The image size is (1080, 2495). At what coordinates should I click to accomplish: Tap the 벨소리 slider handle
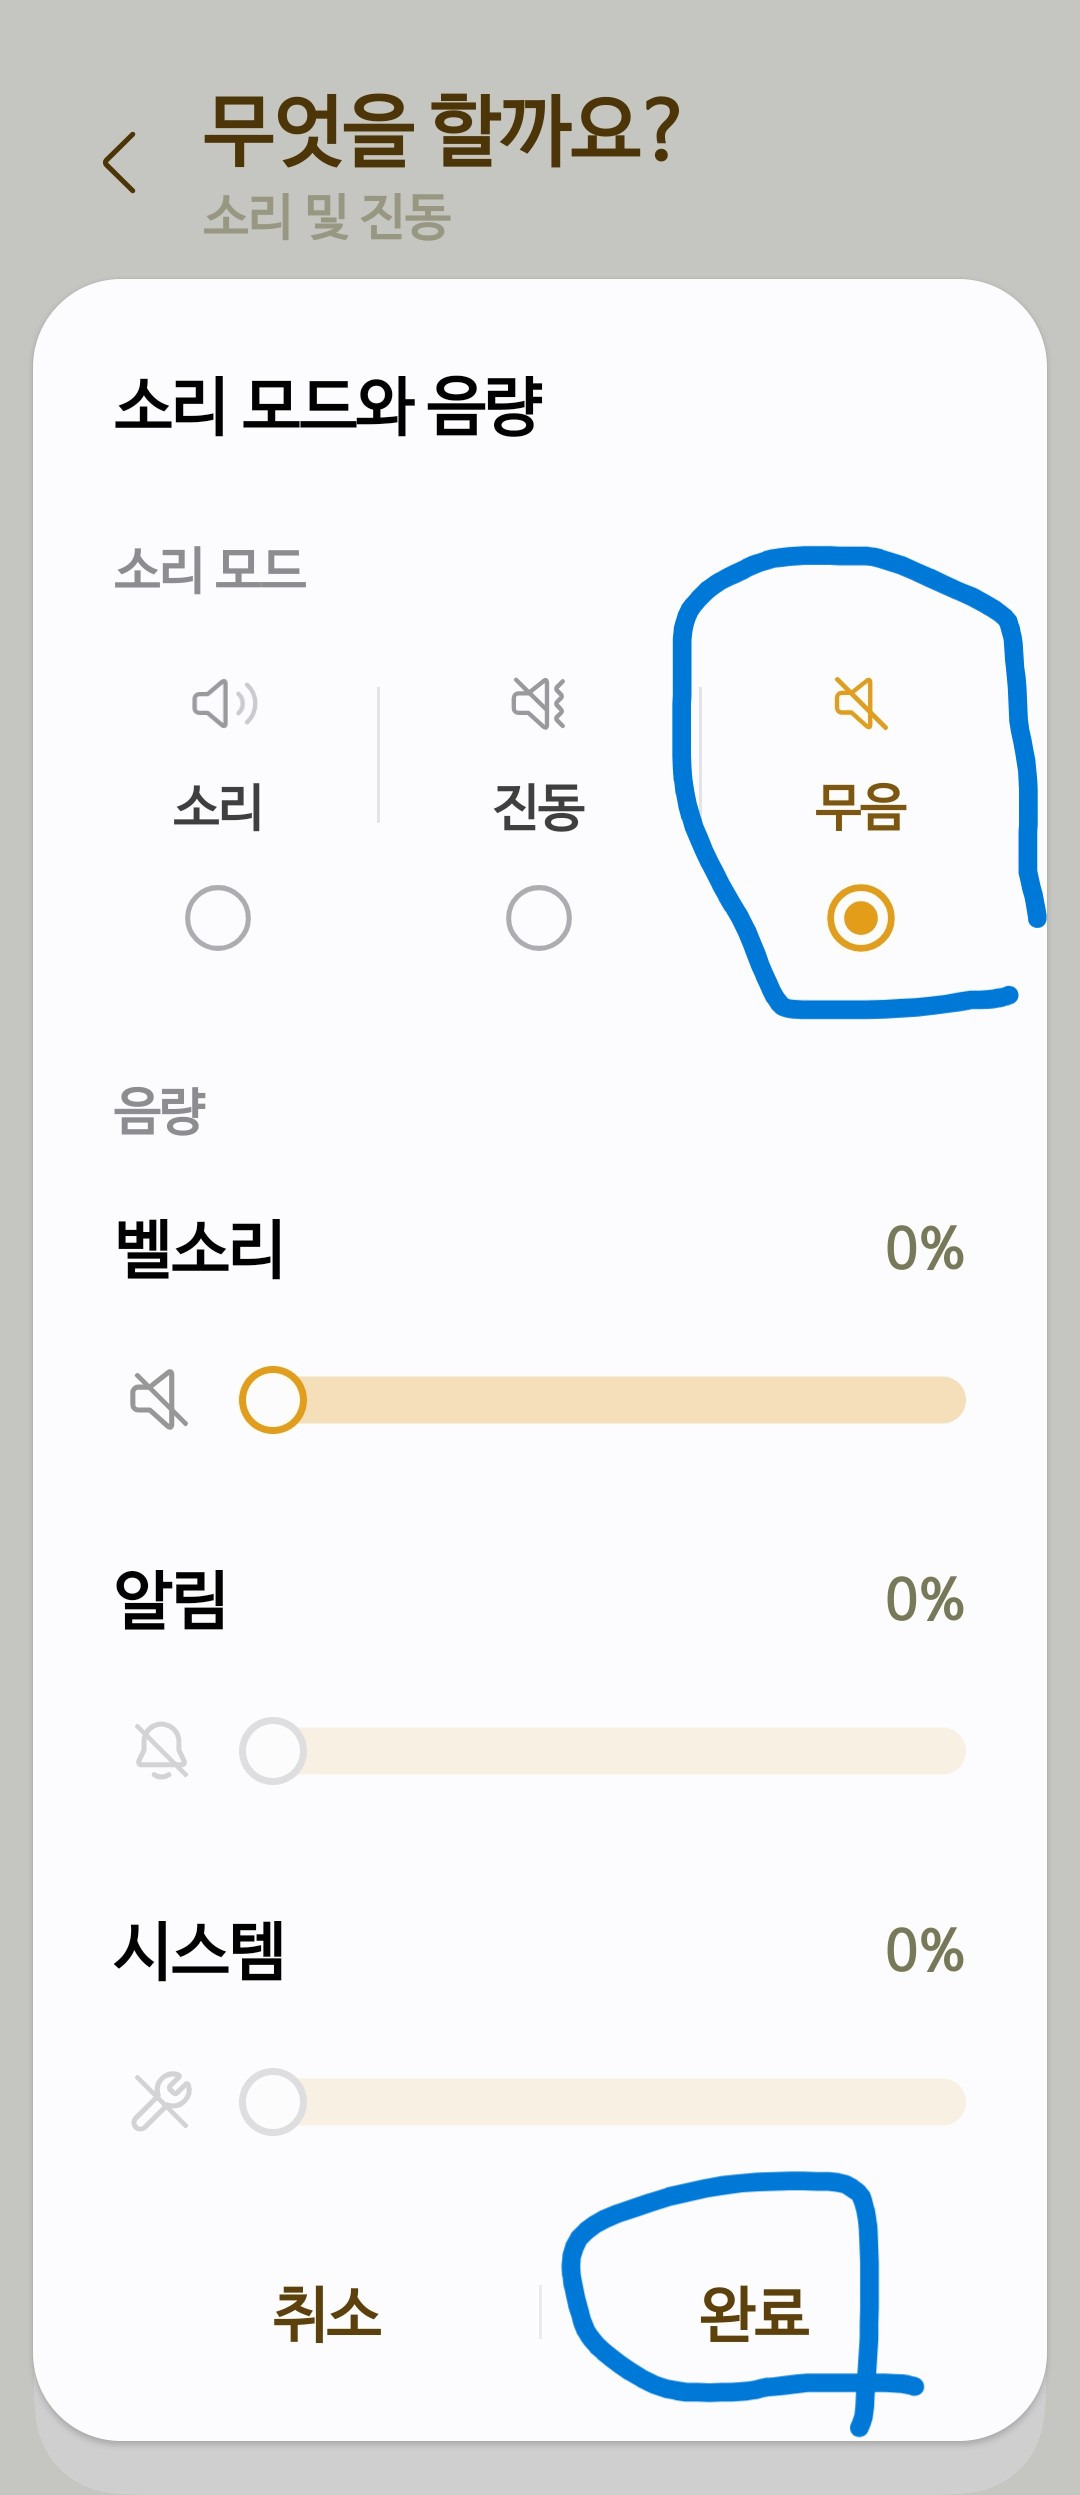click(272, 1399)
